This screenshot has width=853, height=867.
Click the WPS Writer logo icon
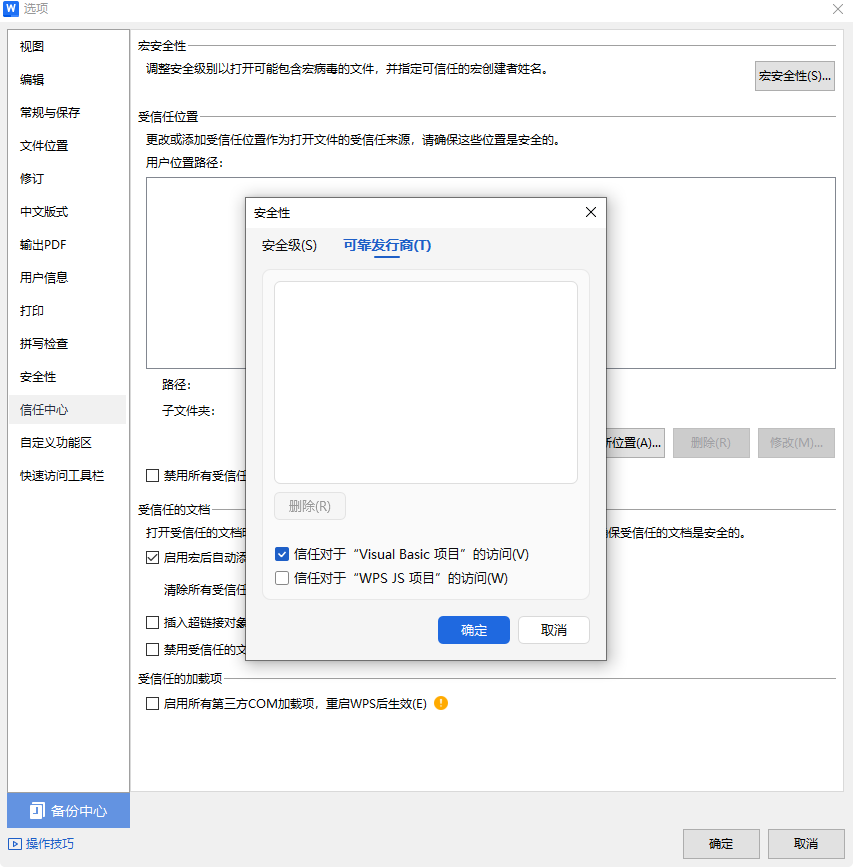tap(11, 9)
